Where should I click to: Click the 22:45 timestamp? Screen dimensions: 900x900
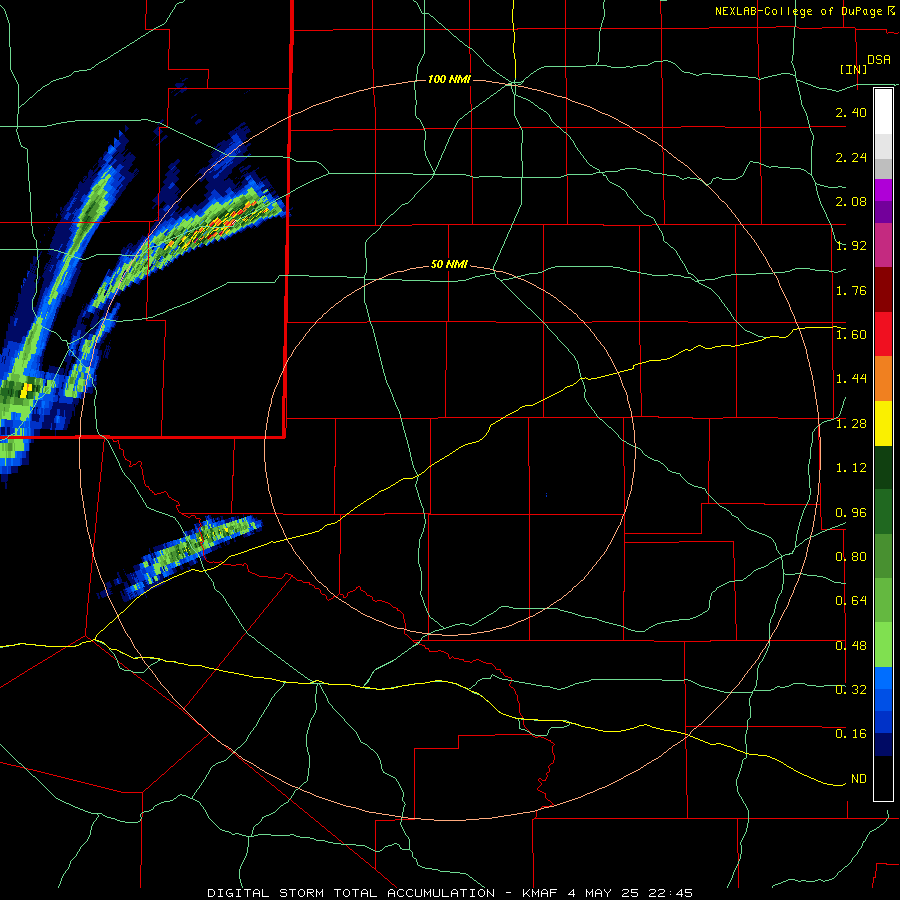click(670, 893)
